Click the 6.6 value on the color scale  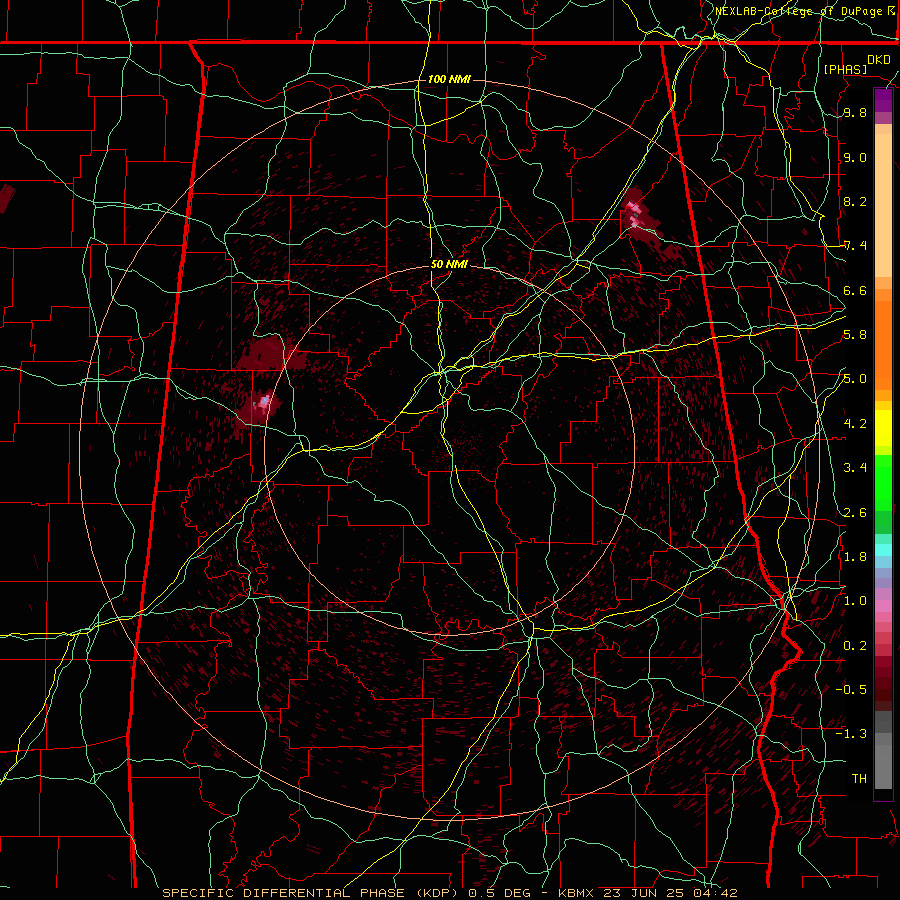(855, 290)
